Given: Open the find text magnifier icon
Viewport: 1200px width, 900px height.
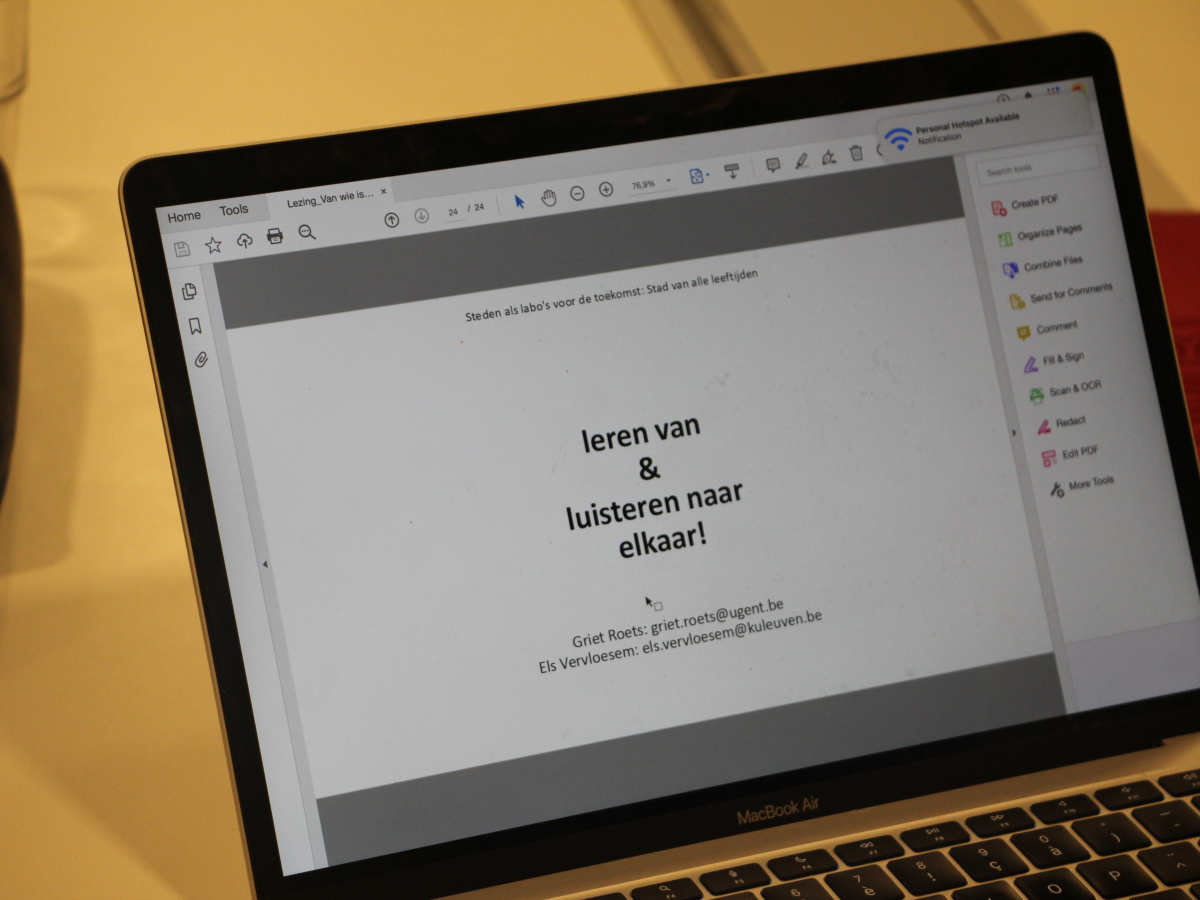Looking at the screenshot, I should (x=307, y=233).
